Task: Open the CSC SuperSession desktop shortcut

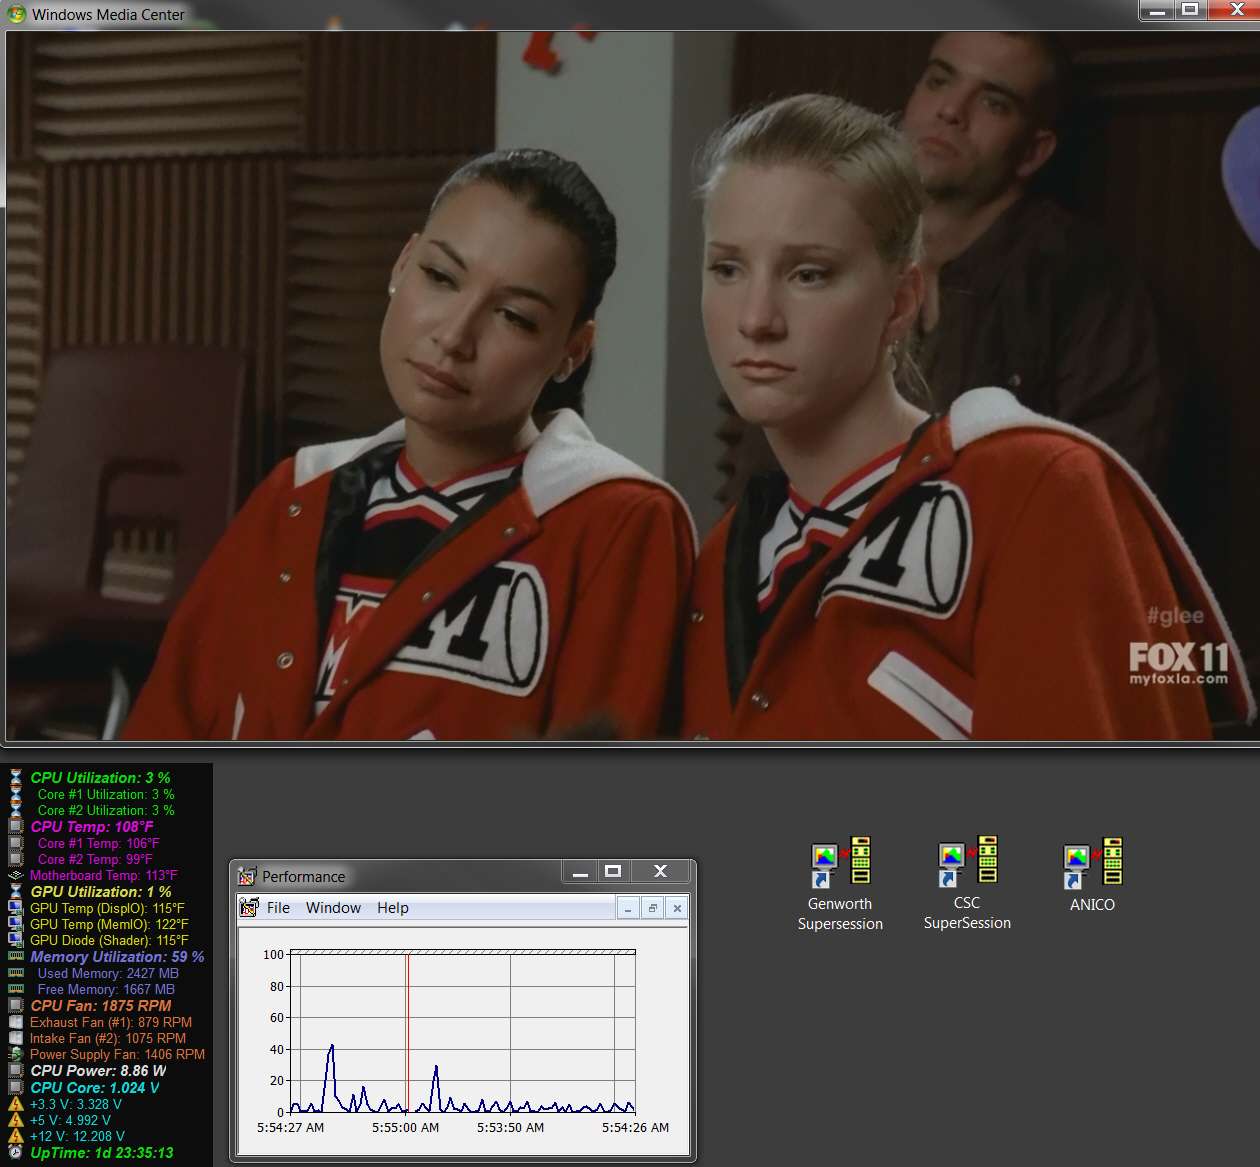Action: click(967, 884)
